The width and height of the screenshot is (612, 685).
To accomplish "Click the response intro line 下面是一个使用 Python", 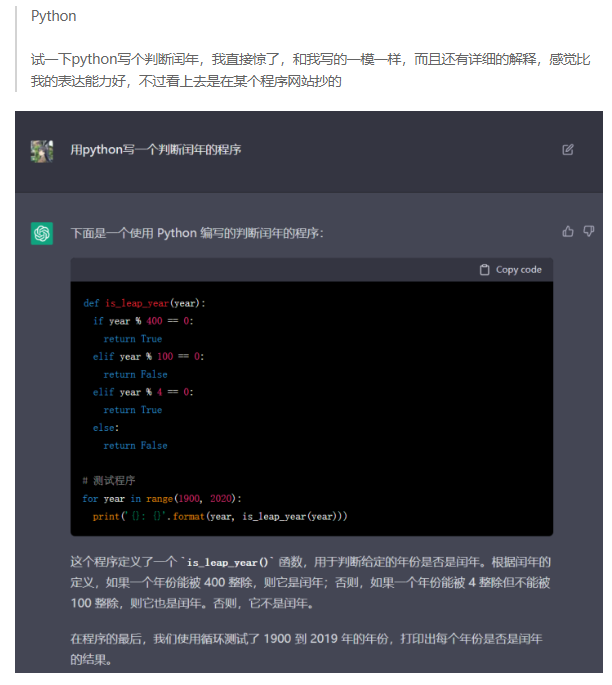I will [x=197, y=233].
